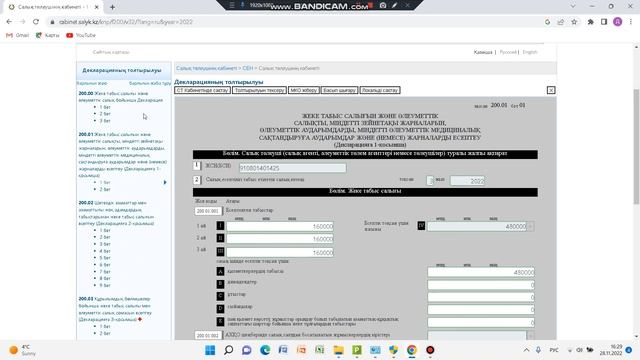Open a new browser tab
Image resolution: width=640 pixels, height=360 pixels.
click(x=112, y=7)
